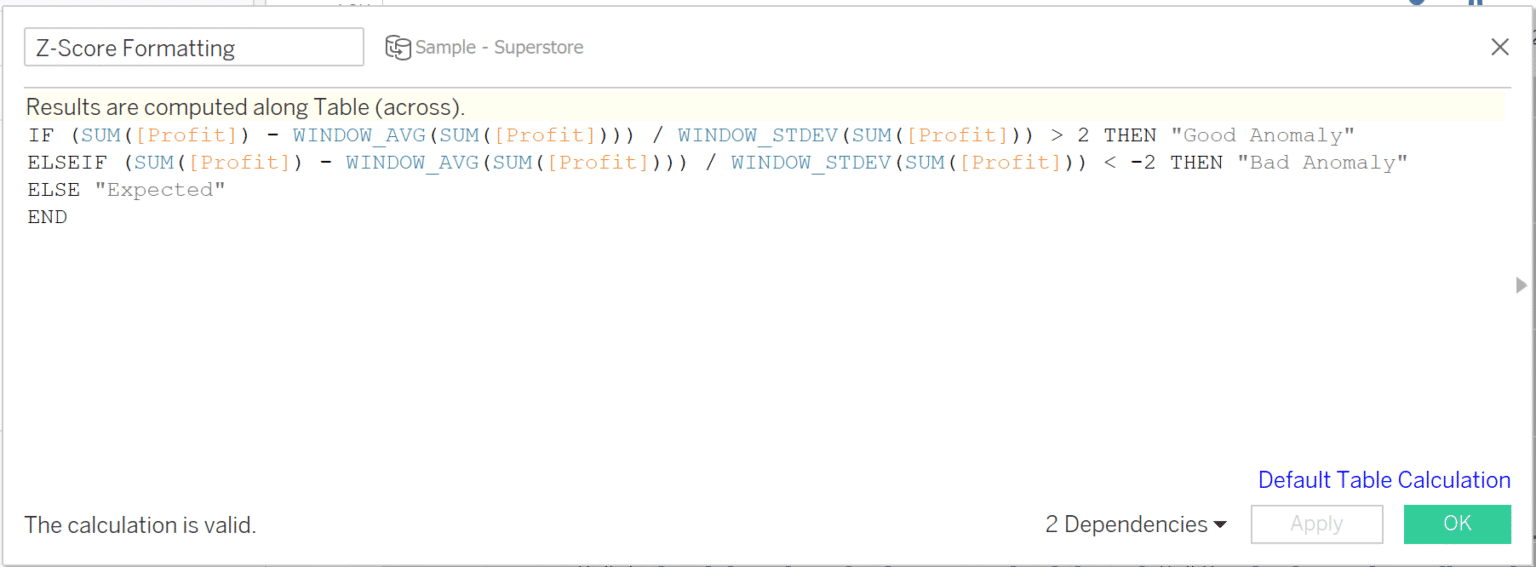Click the Sample - Superstore data source icon

tap(398, 48)
